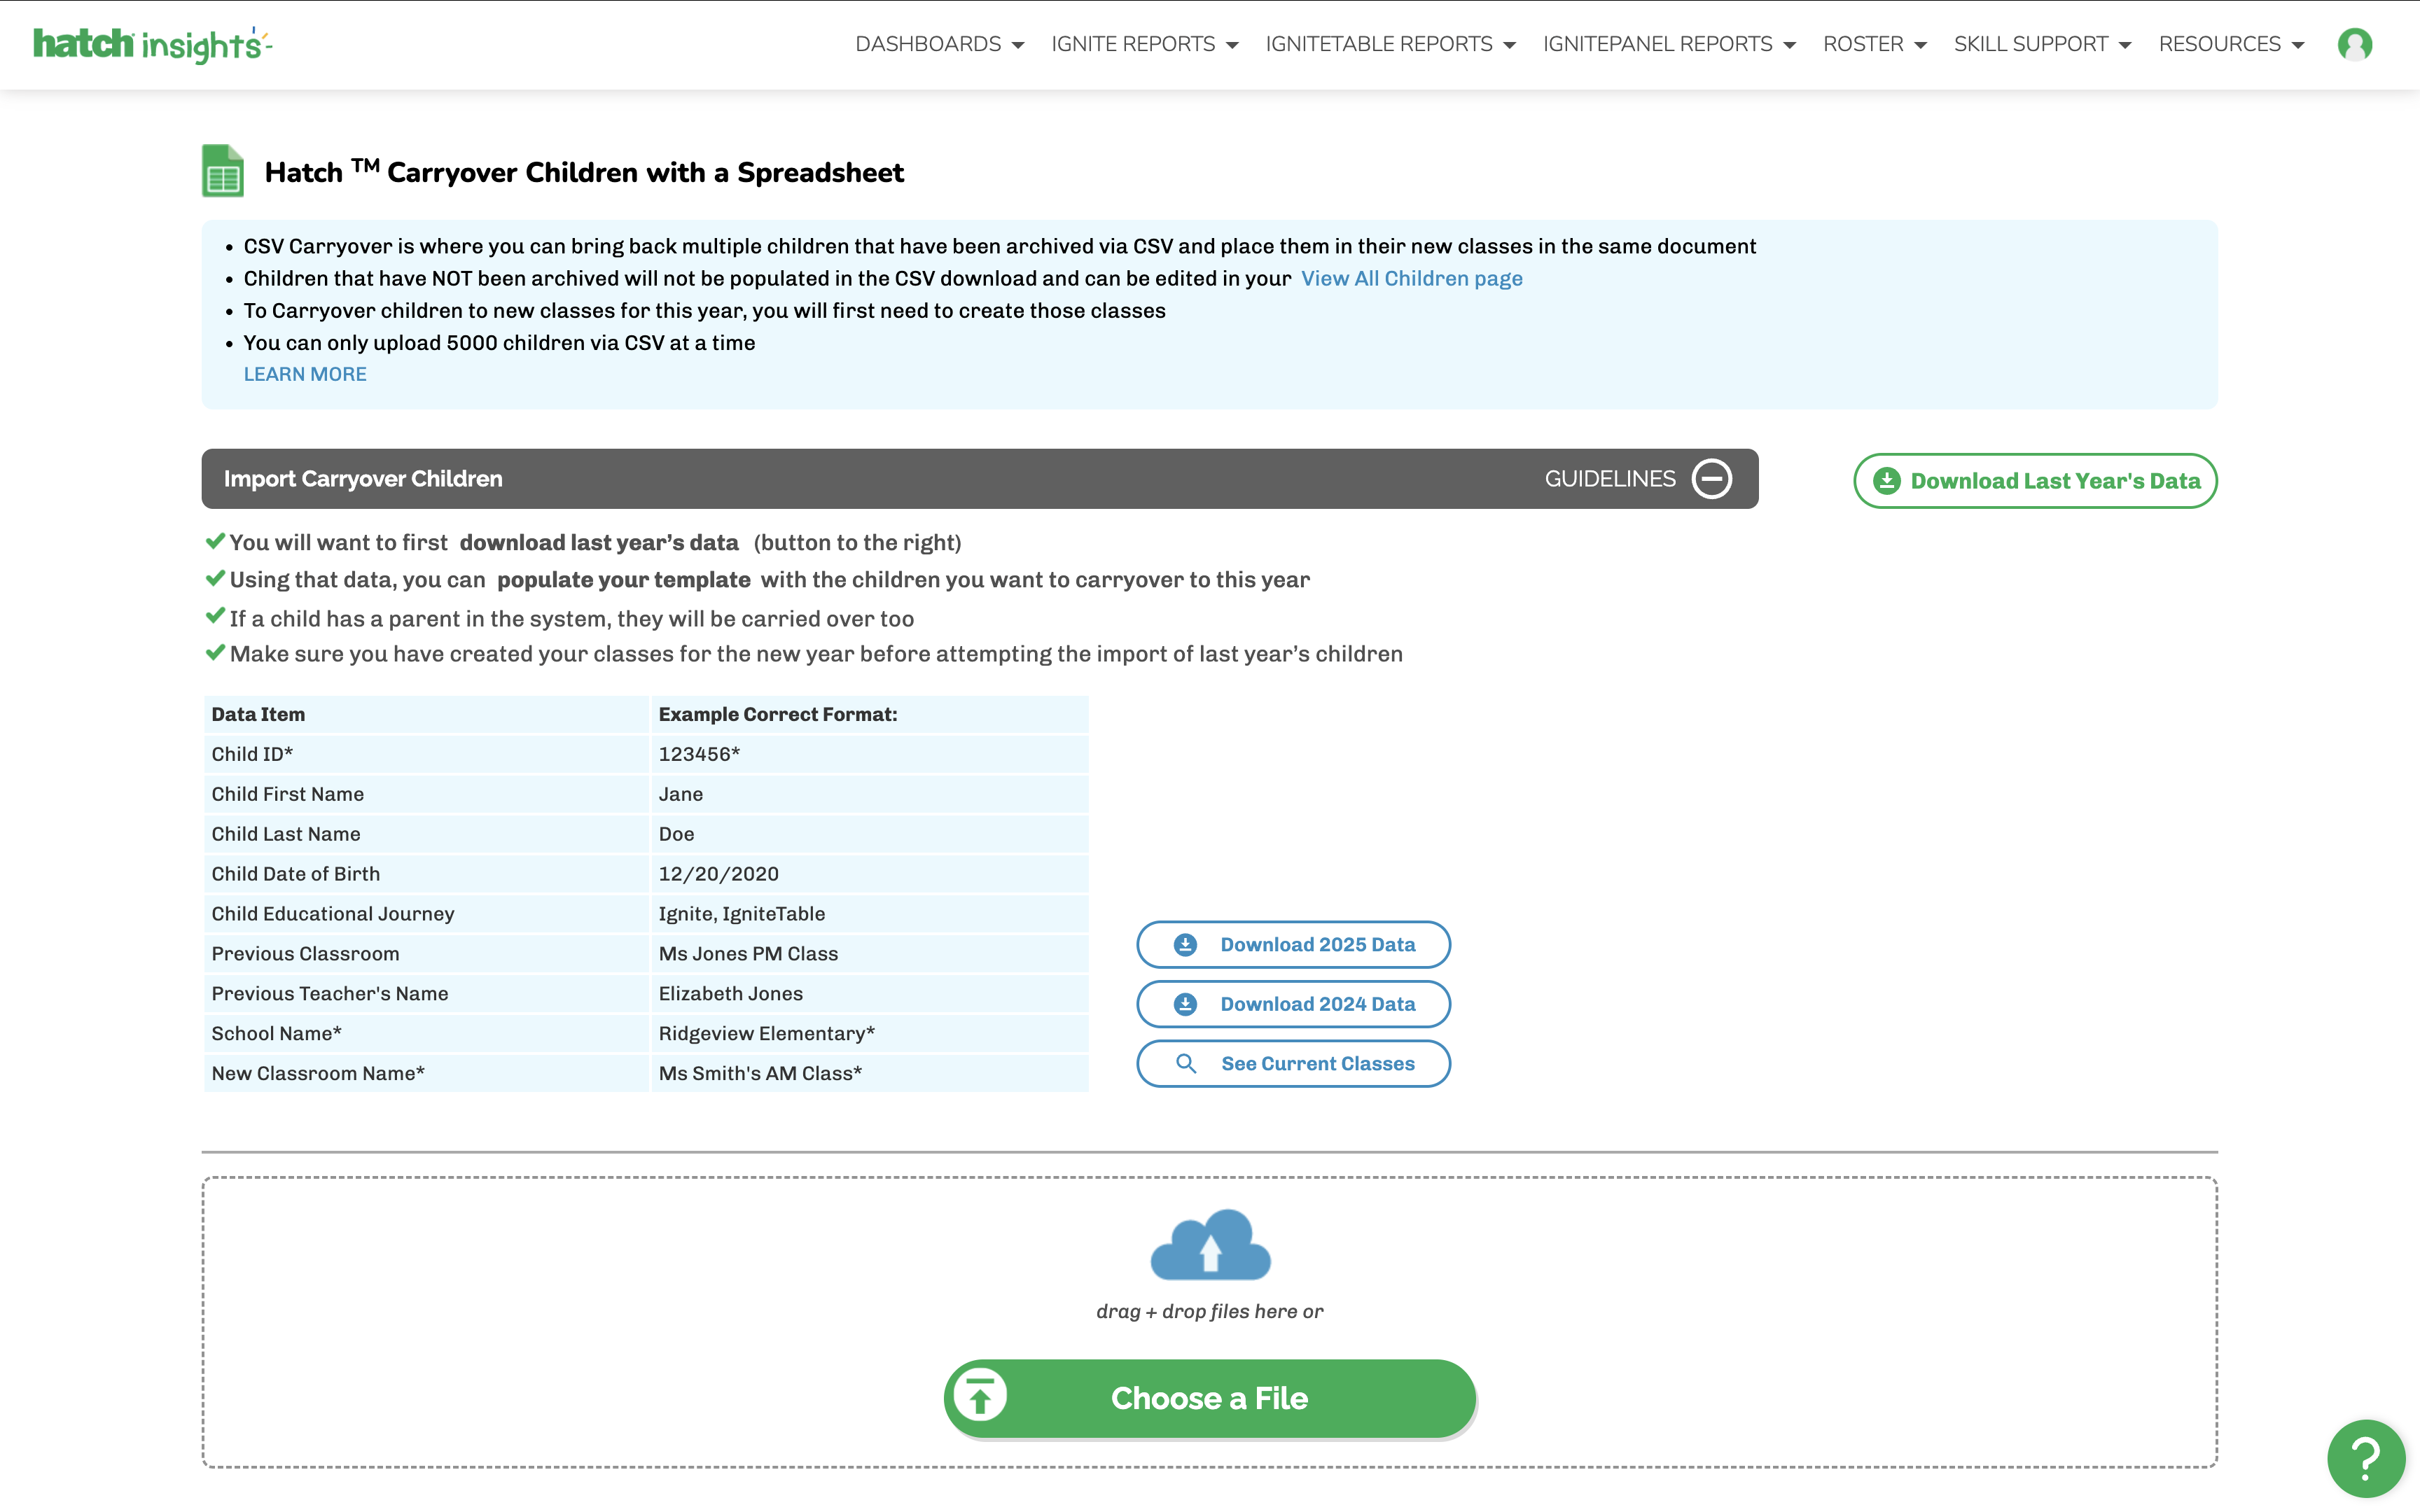Click the 12/20/2020 example date cell

(x=869, y=874)
